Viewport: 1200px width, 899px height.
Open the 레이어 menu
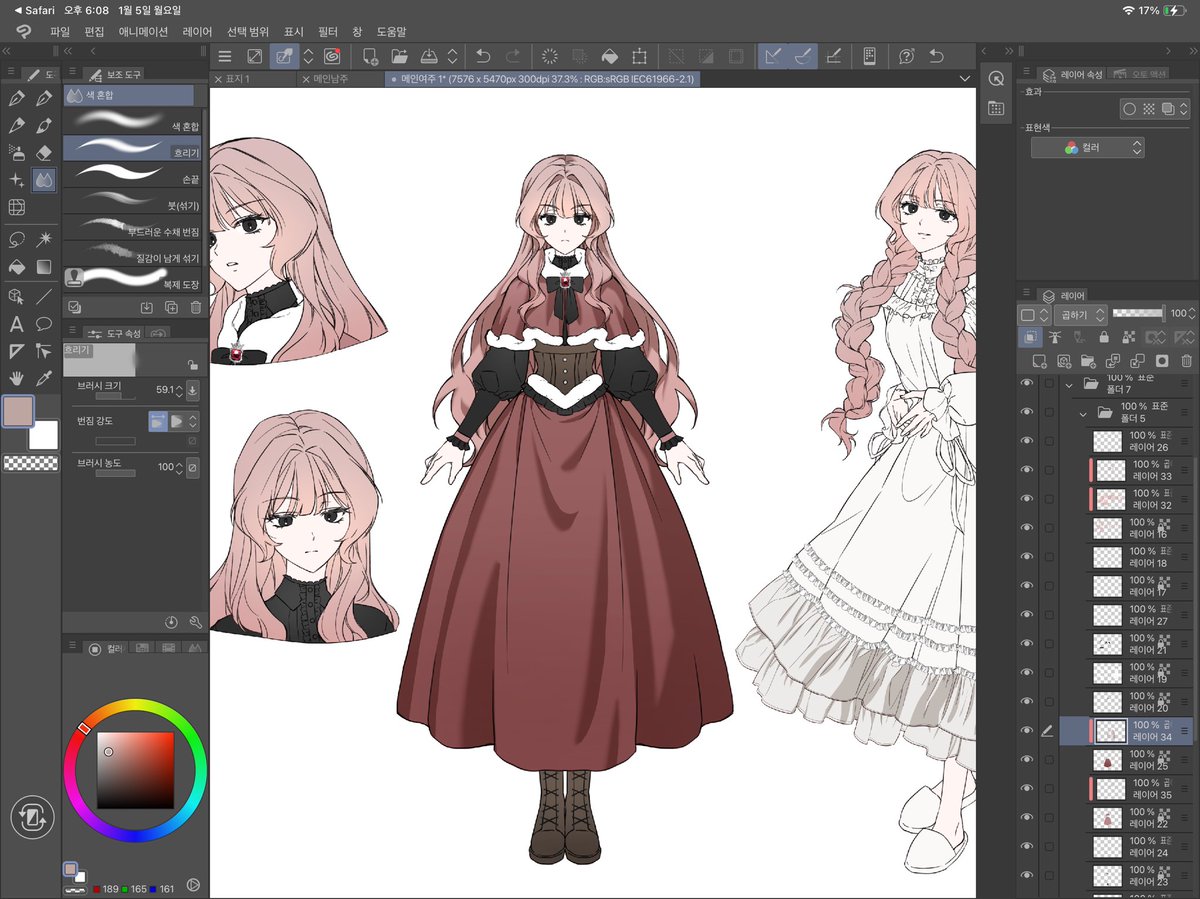[x=197, y=31]
